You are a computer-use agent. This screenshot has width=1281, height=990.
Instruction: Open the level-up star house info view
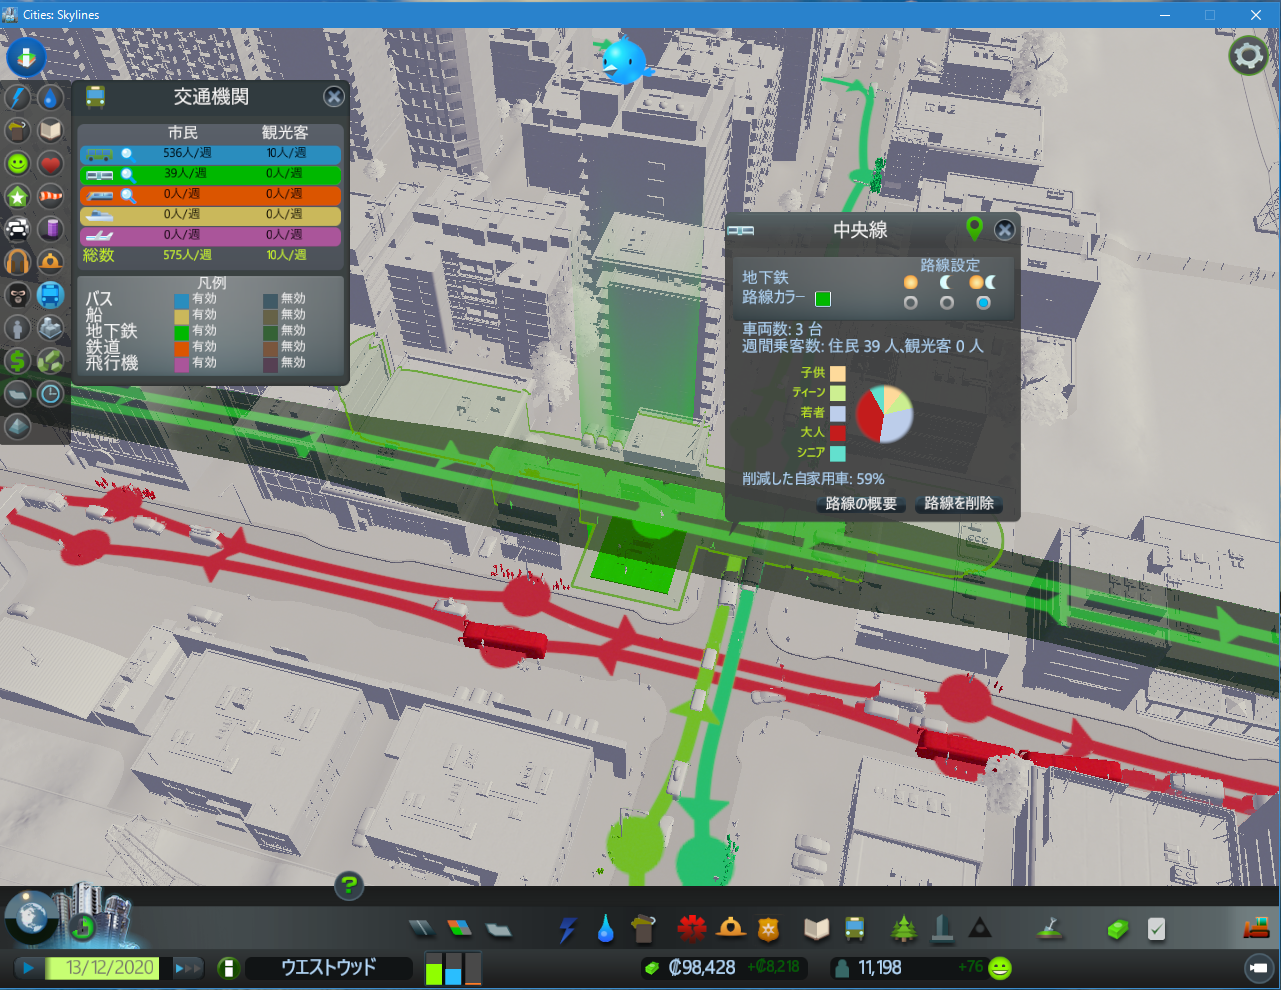tap(18, 197)
